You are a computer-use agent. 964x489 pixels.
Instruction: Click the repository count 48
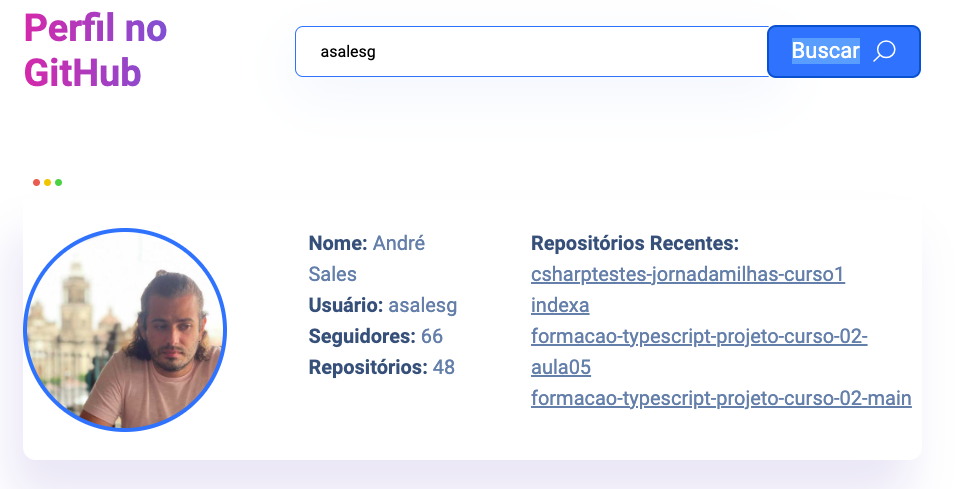click(x=442, y=367)
